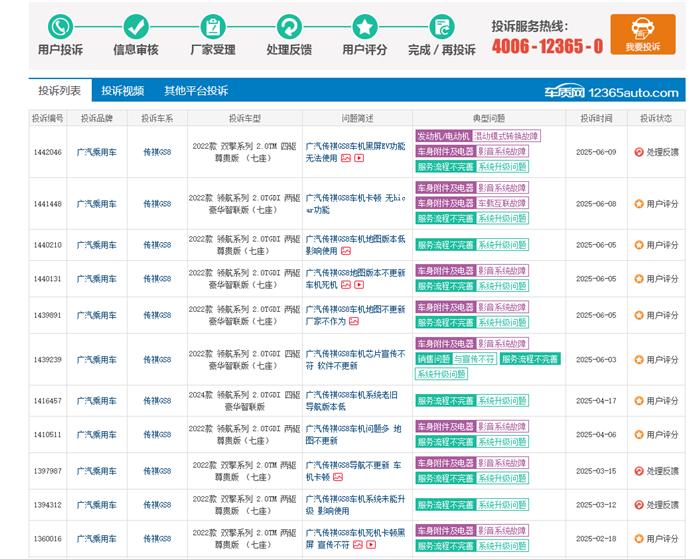Screen dimensions: 700x559
Task: Click 传祺GS8 series link in row 1360016
Action: tap(157, 539)
